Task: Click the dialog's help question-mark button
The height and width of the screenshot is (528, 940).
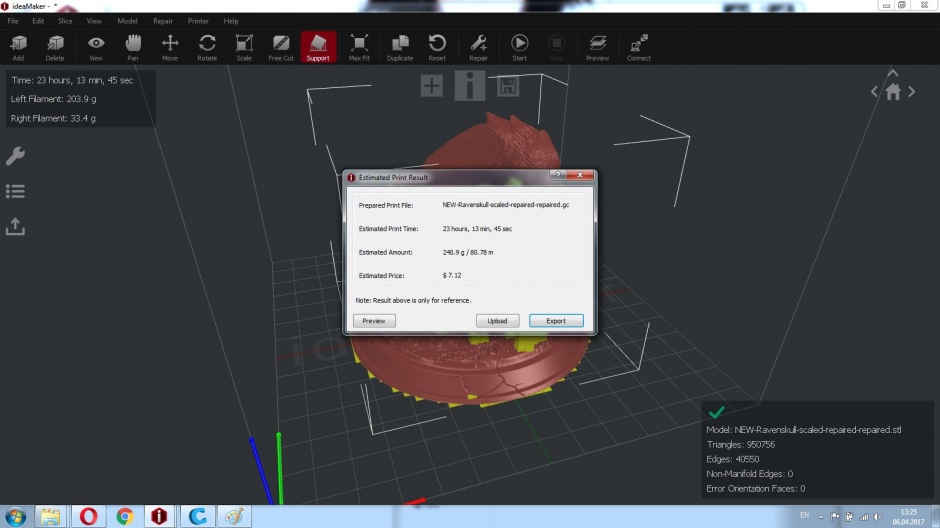Action: pyautogui.click(x=558, y=175)
